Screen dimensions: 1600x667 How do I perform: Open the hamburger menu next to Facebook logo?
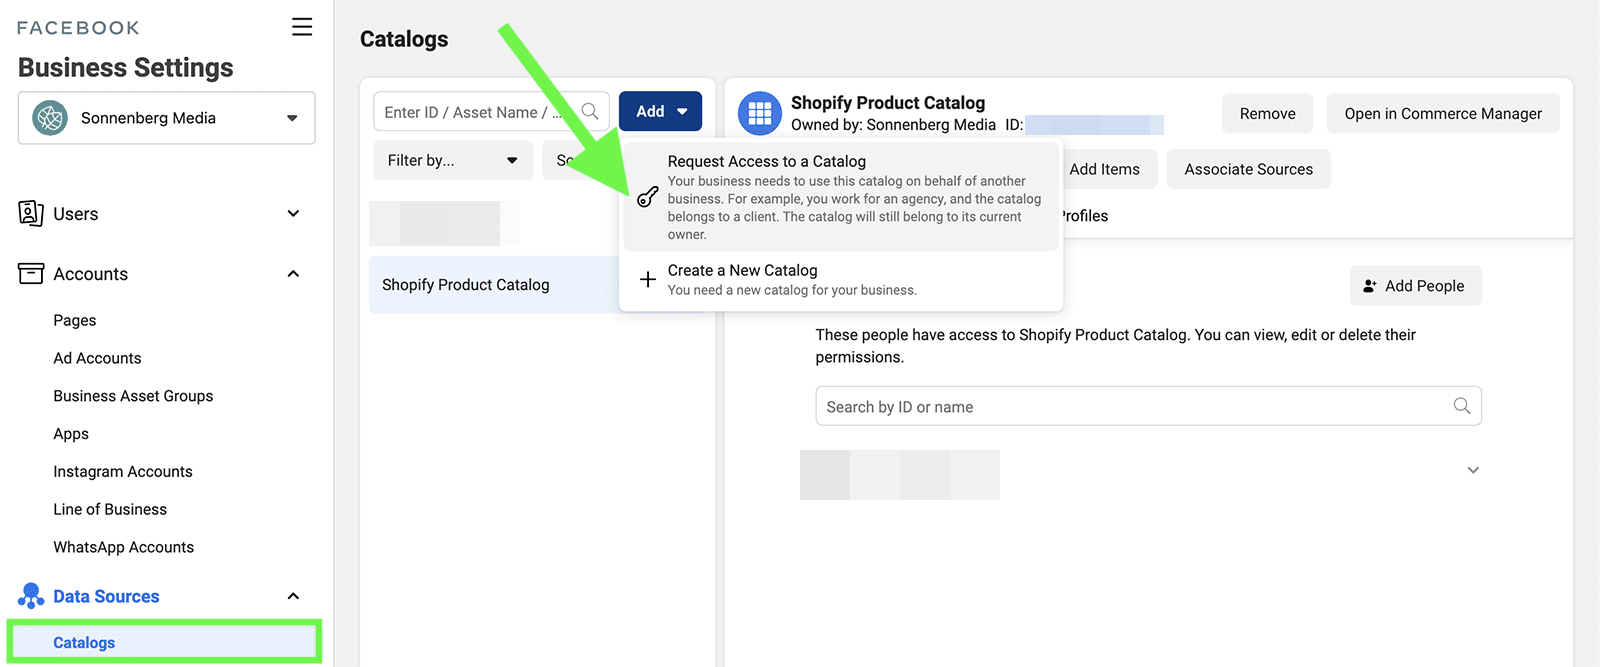click(x=302, y=27)
